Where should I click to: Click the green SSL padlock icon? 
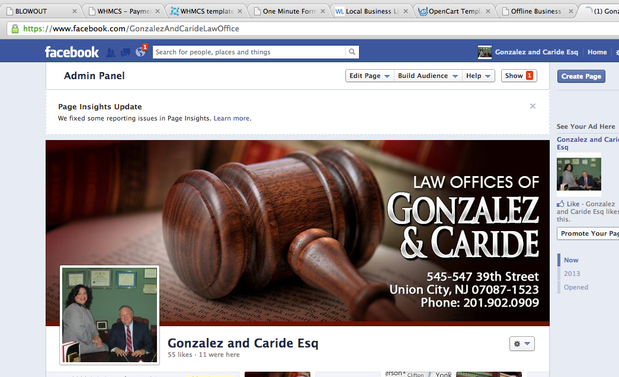coord(15,28)
